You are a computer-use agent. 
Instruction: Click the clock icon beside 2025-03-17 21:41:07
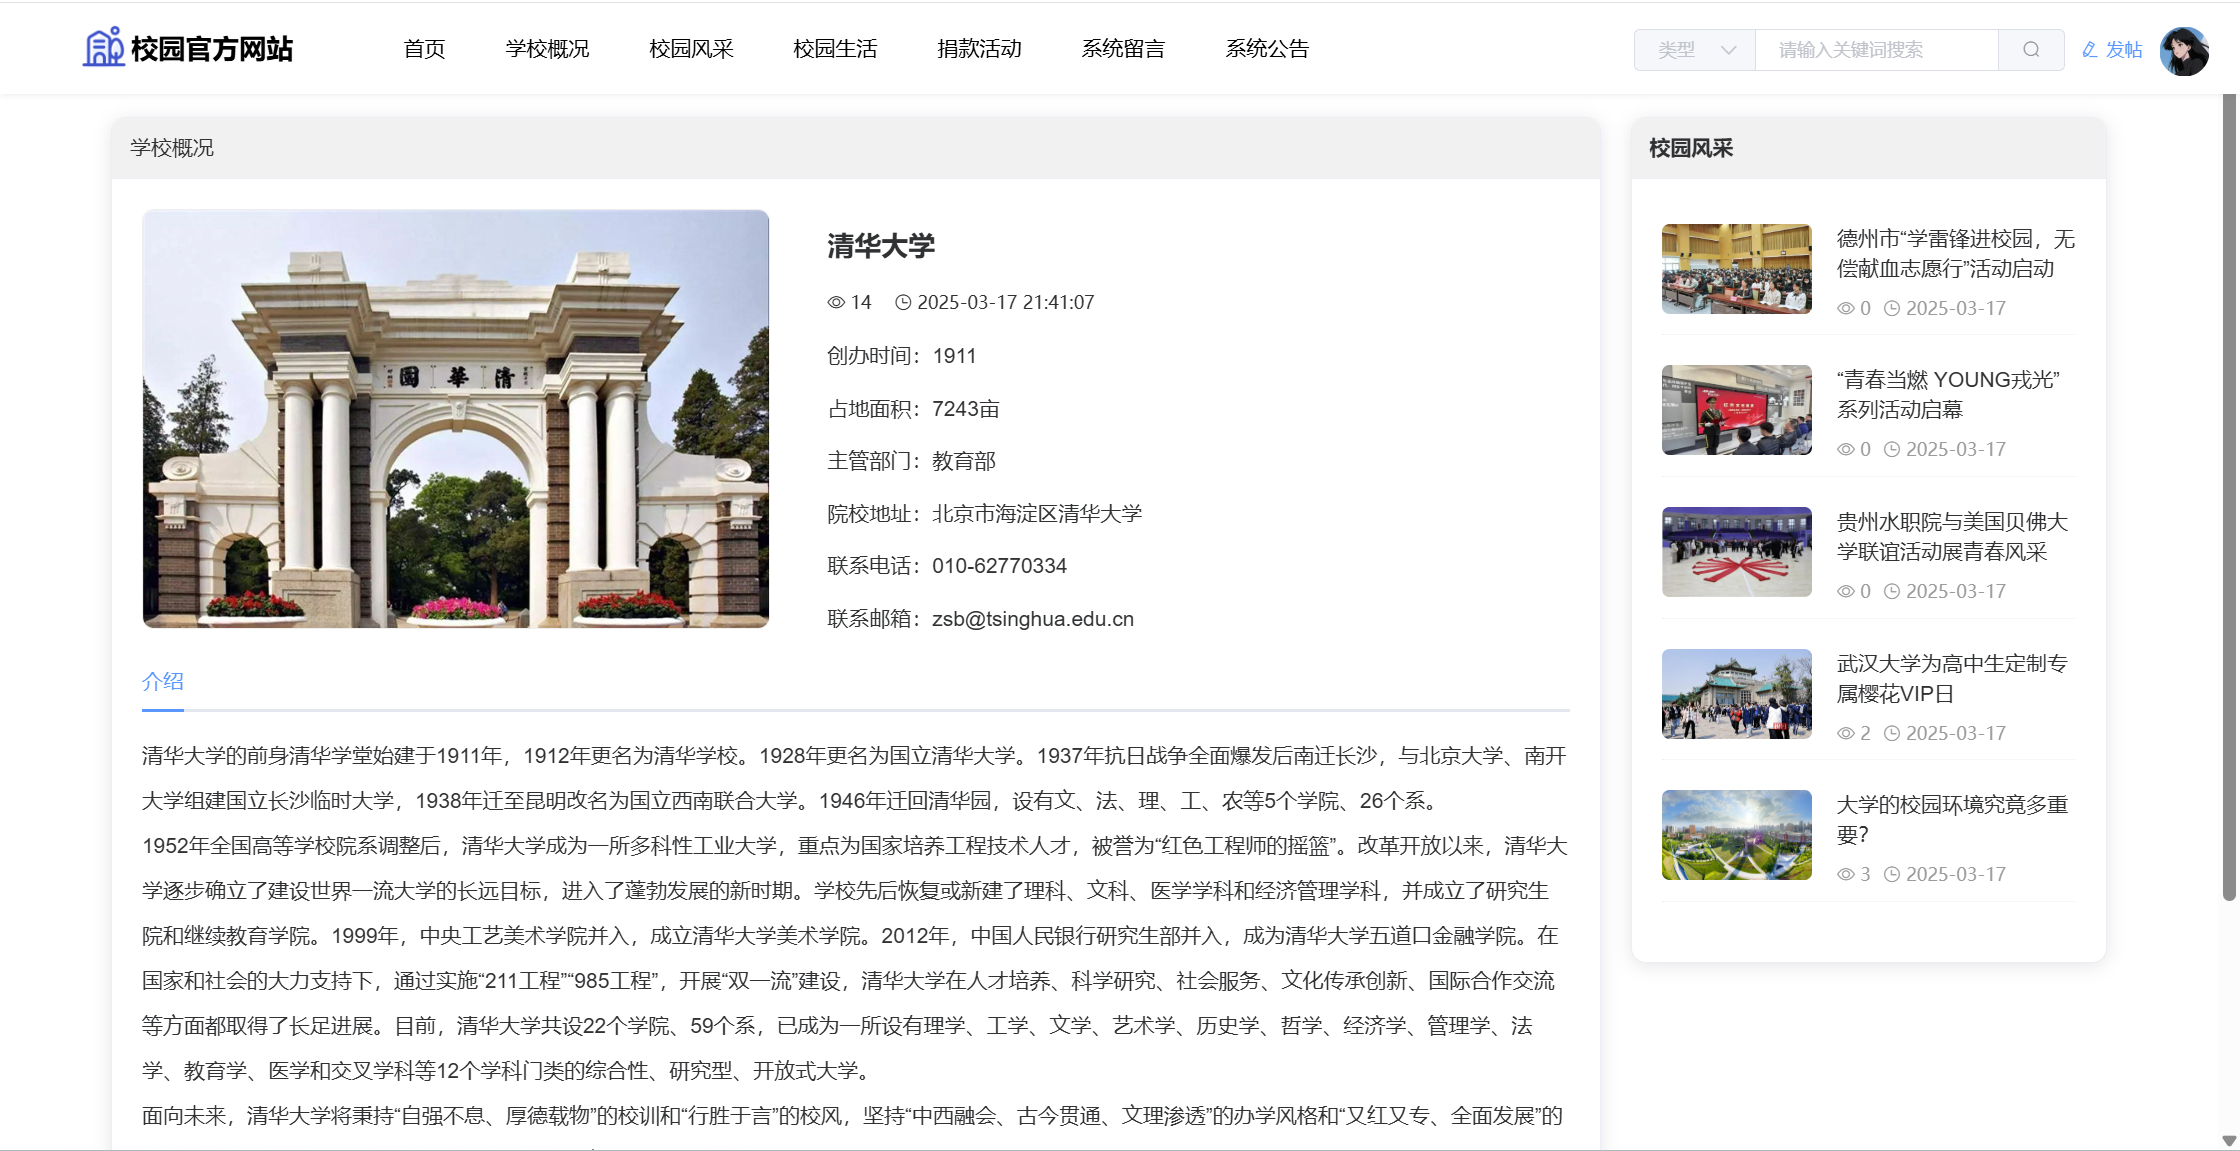[x=903, y=302]
